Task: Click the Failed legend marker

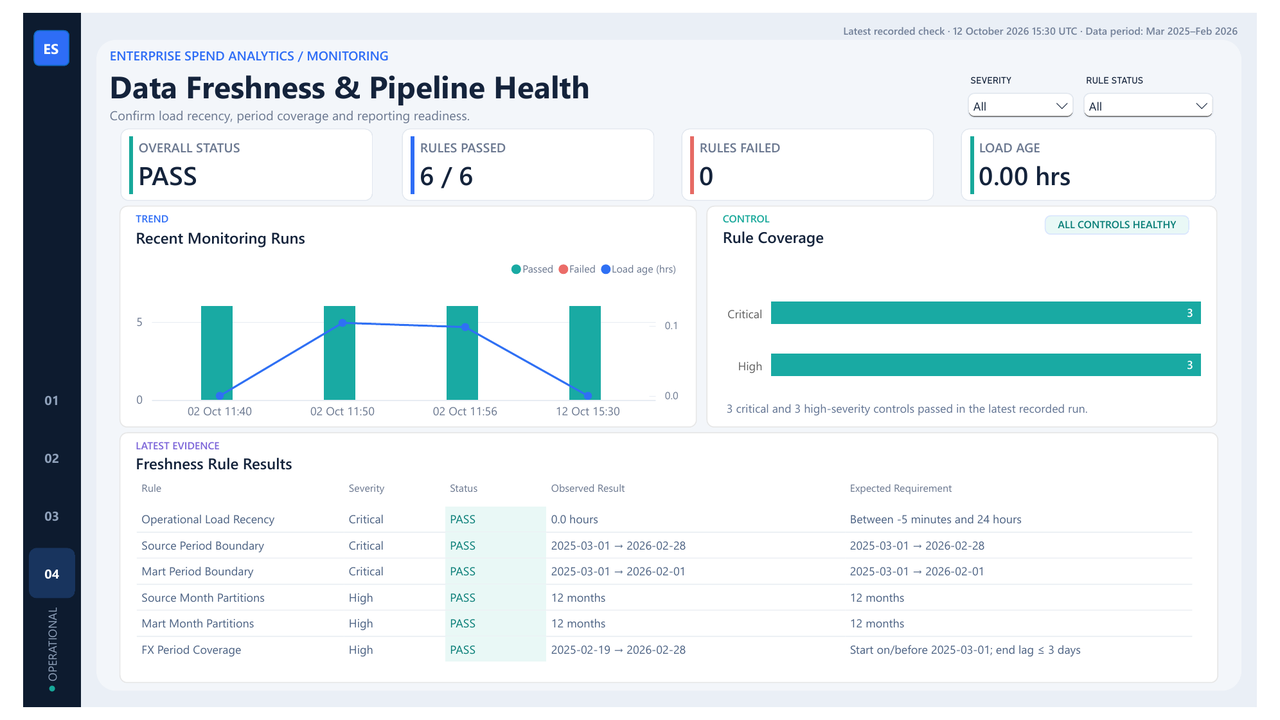Action: pos(563,269)
